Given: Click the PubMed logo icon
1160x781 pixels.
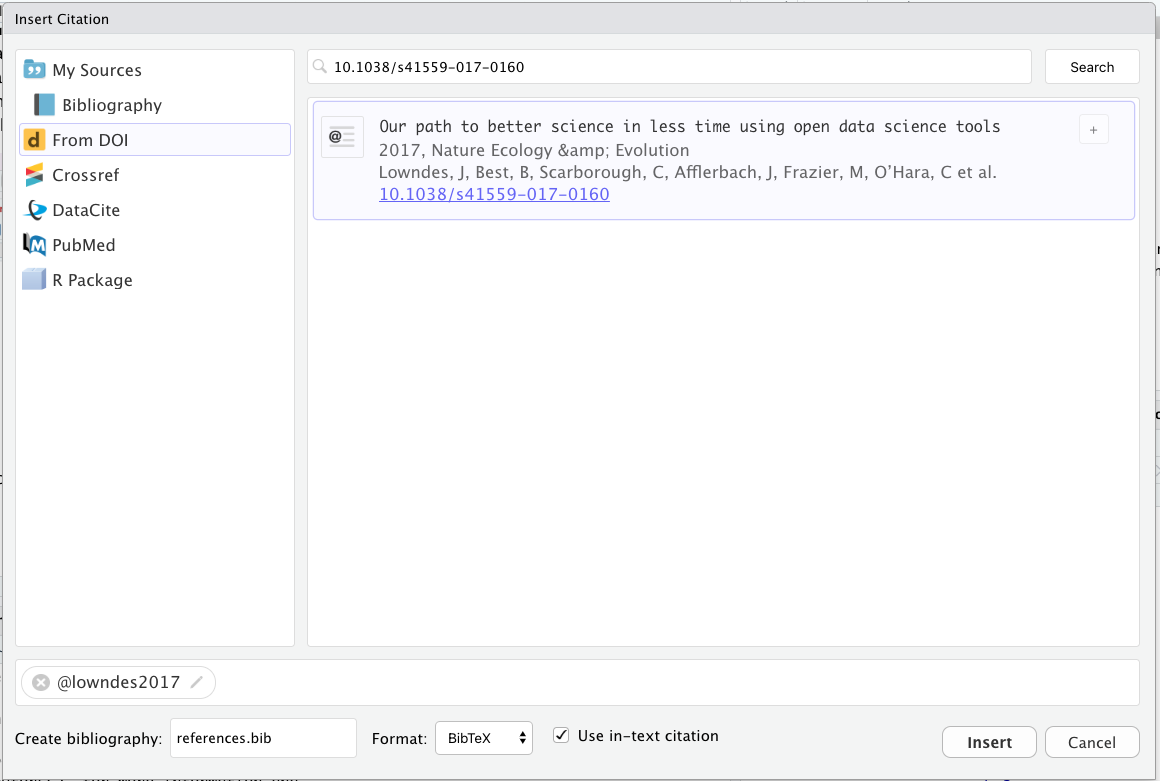Looking at the screenshot, I should (35, 245).
